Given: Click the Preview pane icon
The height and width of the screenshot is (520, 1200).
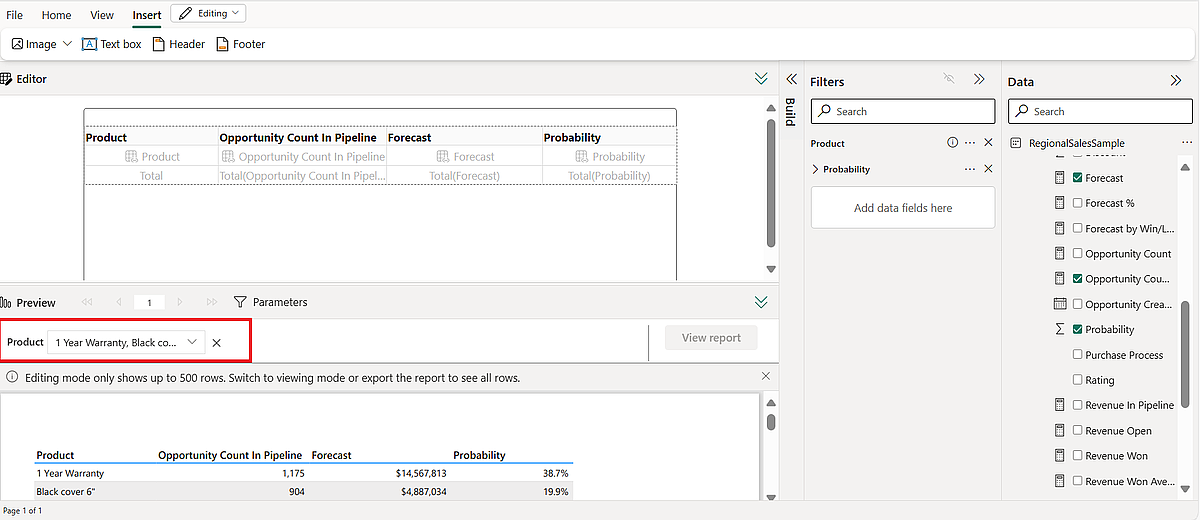Looking at the screenshot, I should 6,302.
